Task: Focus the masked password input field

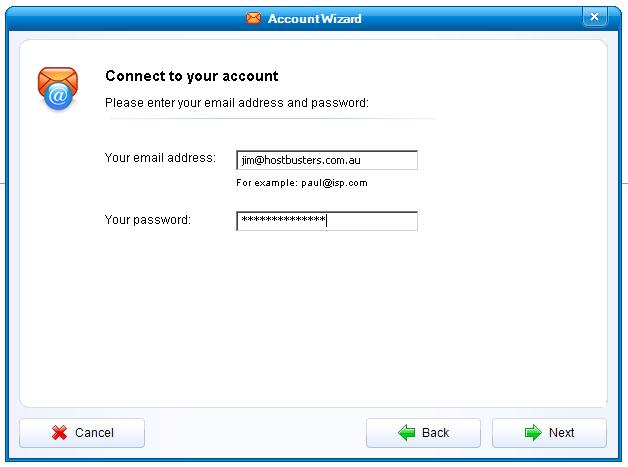Action: [x=327, y=221]
